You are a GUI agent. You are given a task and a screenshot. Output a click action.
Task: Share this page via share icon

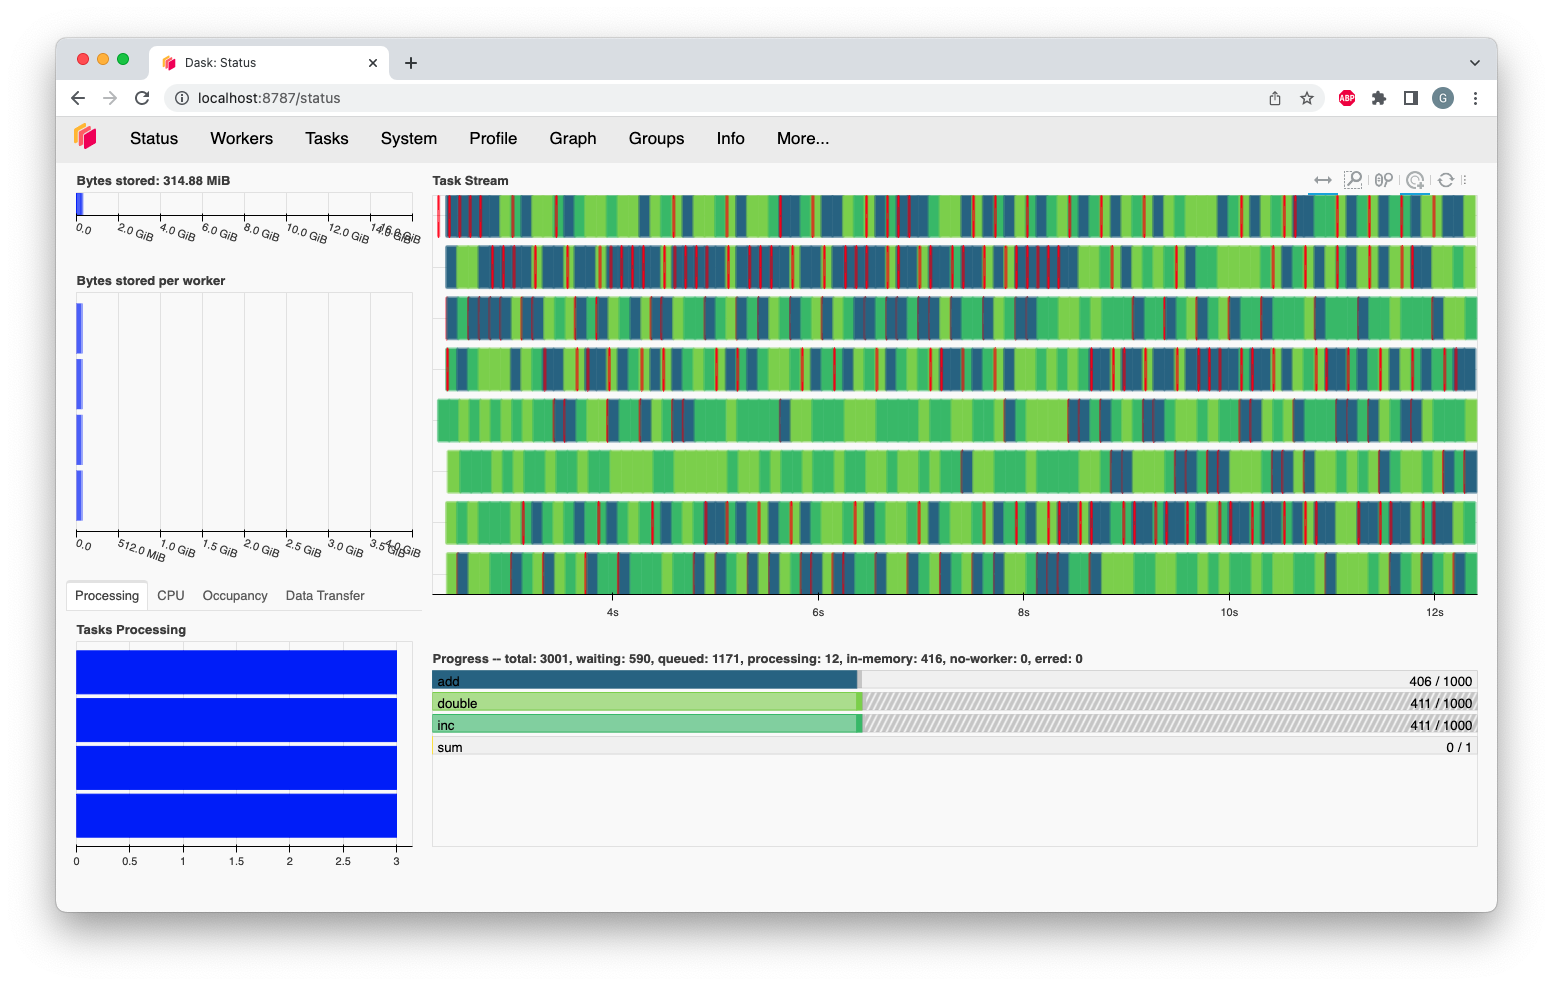click(x=1275, y=98)
